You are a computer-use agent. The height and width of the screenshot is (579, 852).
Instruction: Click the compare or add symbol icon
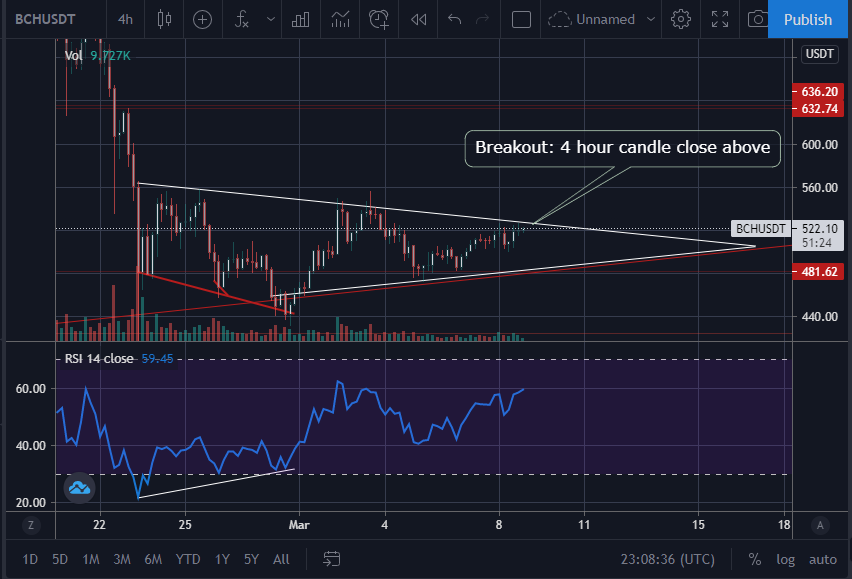pos(202,20)
